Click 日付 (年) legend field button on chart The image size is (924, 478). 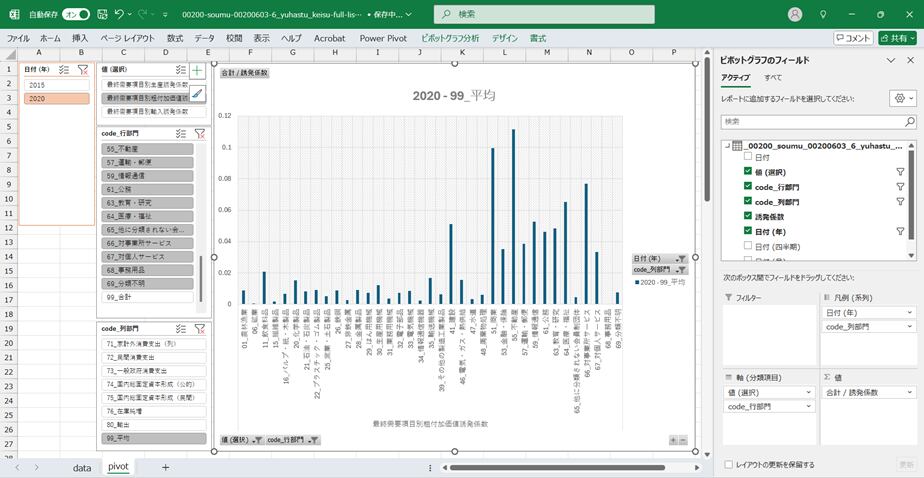click(x=660, y=258)
